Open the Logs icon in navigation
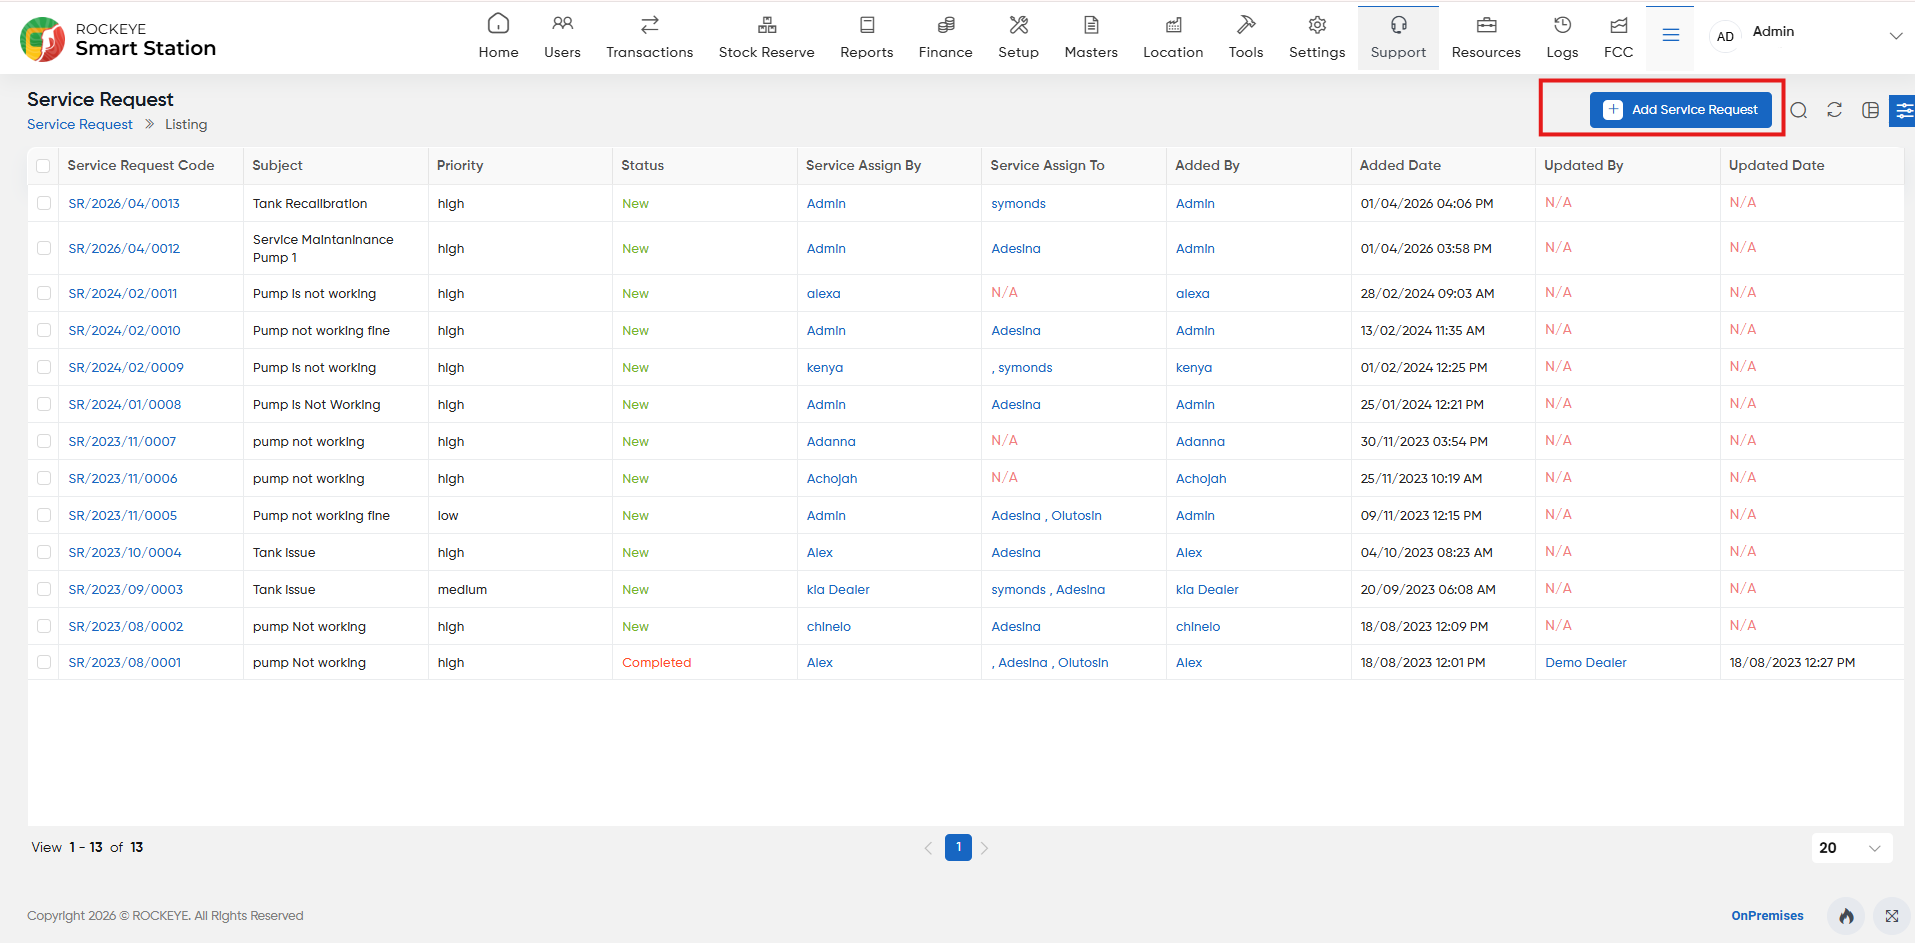The width and height of the screenshot is (1915, 943). tap(1562, 37)
